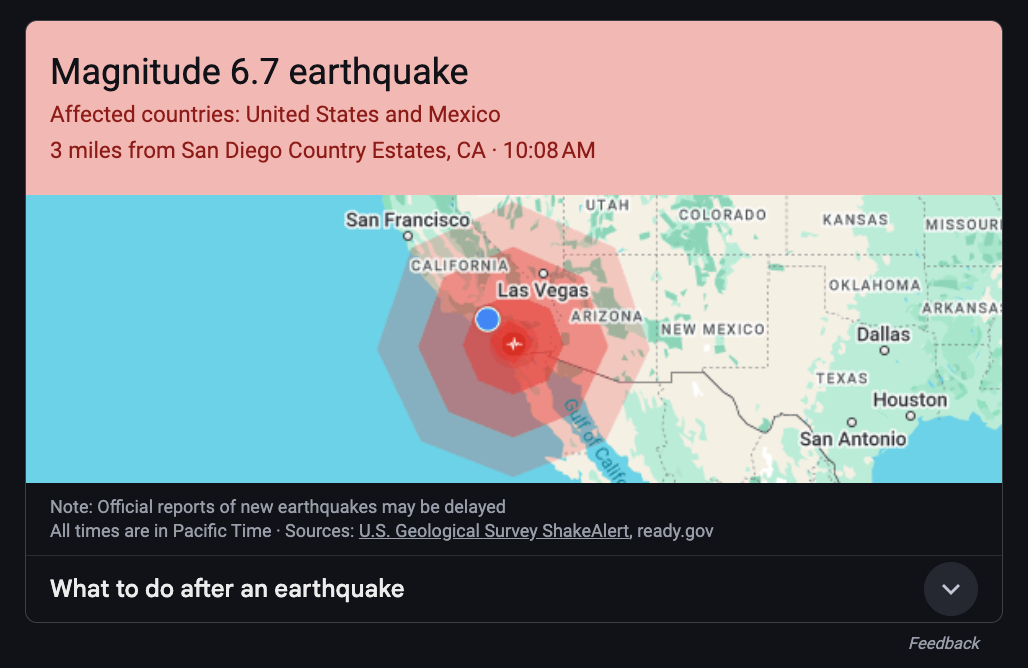Click the Houston city marker dot

[x=909, y=416]
